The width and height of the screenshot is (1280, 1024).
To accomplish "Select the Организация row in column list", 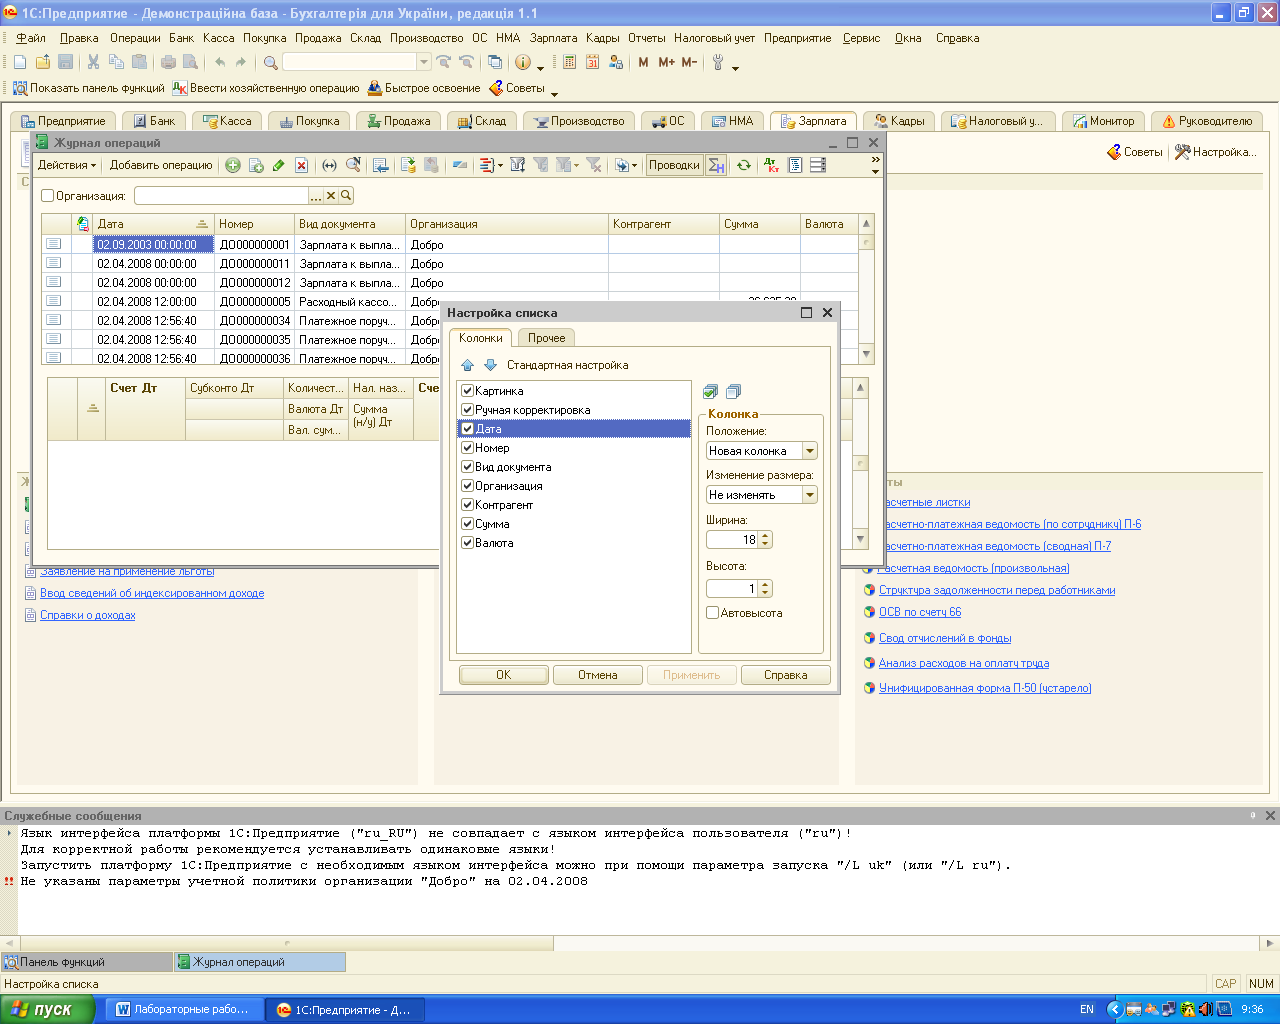I will pyautogui.click(x=574, y=486).
